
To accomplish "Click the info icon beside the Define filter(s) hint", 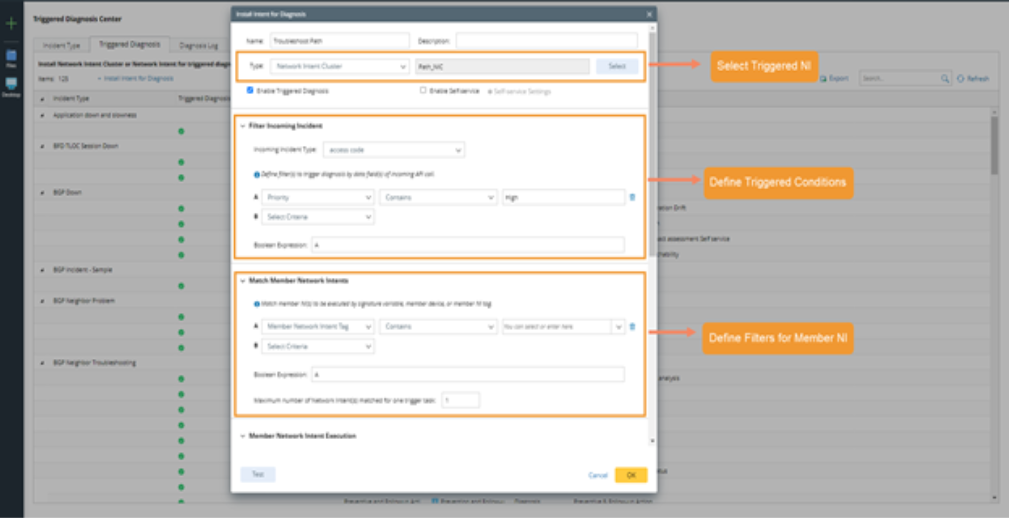I will coord(257,175).
